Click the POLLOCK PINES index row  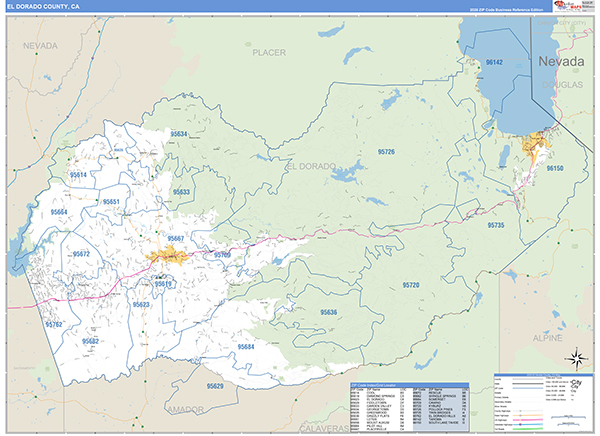point(441,409)
